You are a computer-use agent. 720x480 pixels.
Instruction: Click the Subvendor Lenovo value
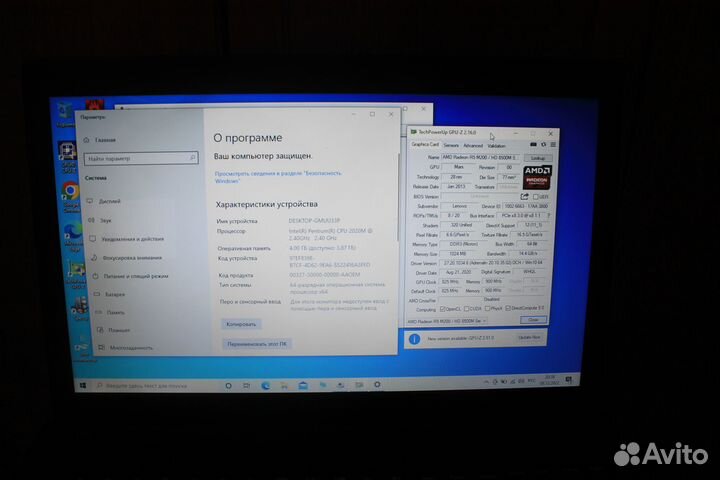coord(460,206)
